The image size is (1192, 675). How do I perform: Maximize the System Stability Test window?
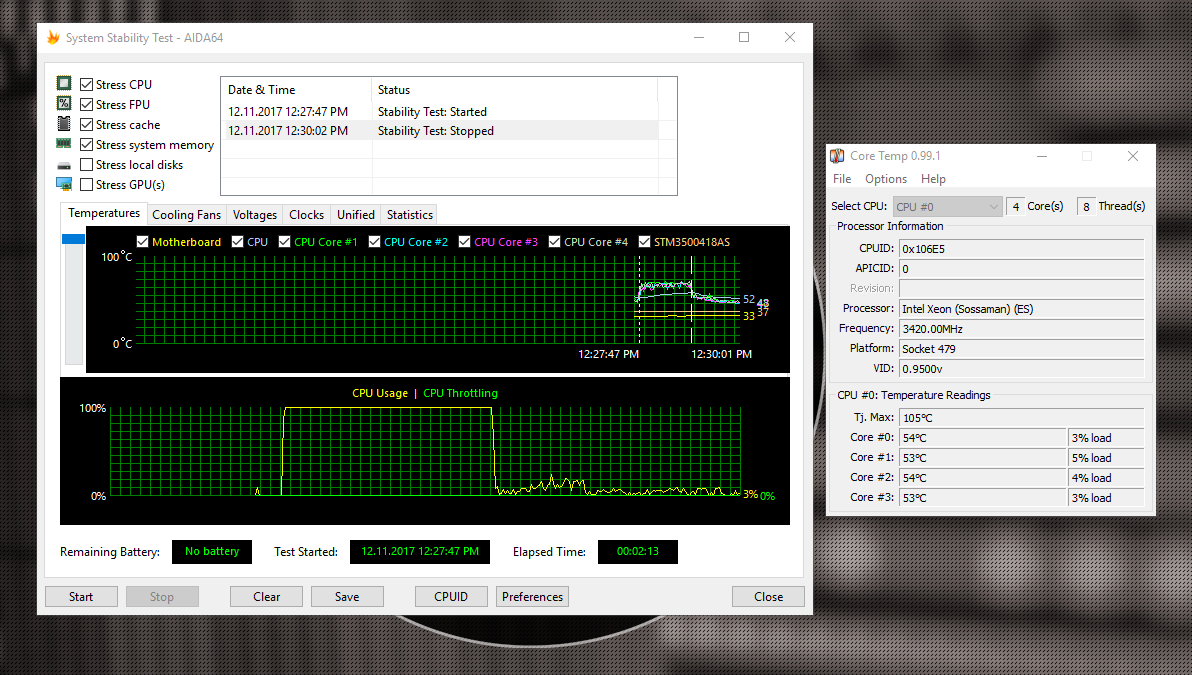[x=744, y=37]
